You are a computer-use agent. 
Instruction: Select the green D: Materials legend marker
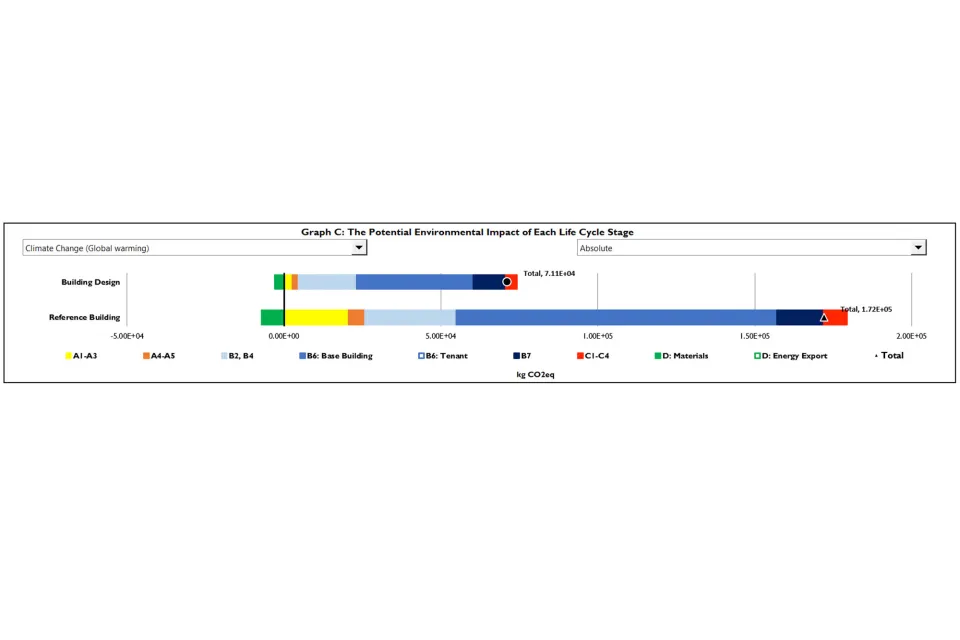(x=658, y=356)
